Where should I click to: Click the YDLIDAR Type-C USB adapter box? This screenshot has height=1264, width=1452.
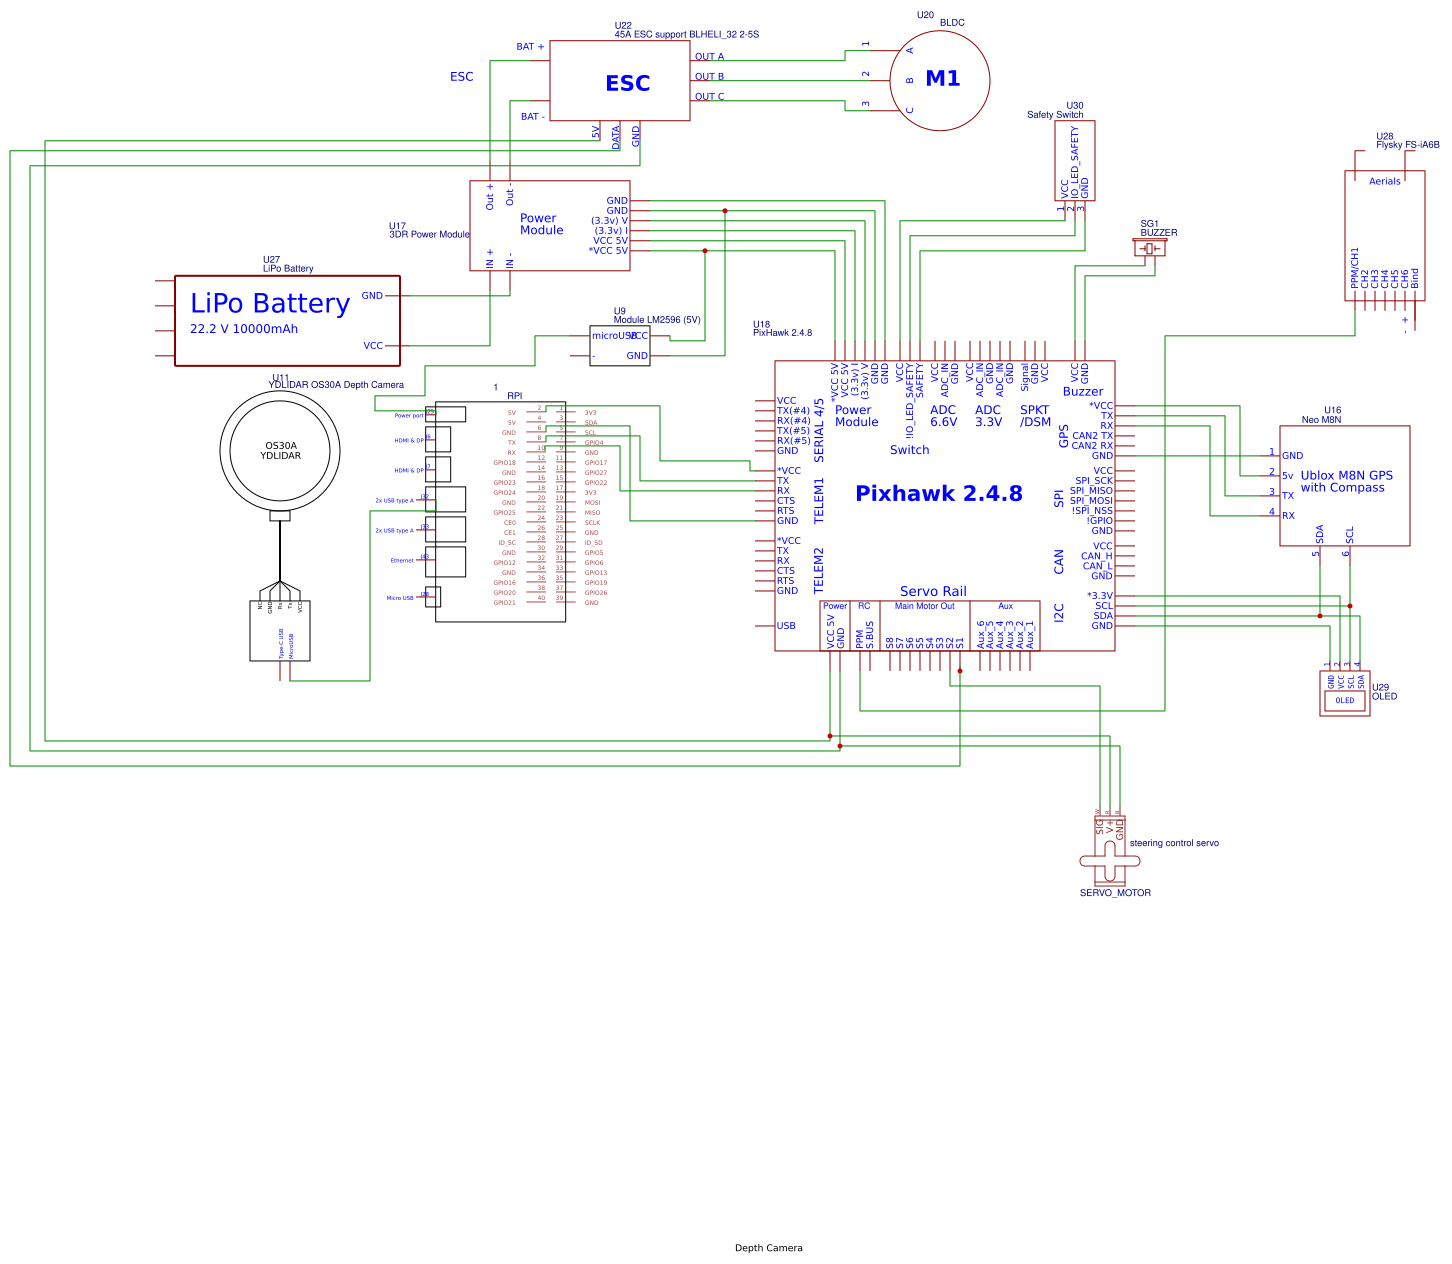[x=280, y=631]
